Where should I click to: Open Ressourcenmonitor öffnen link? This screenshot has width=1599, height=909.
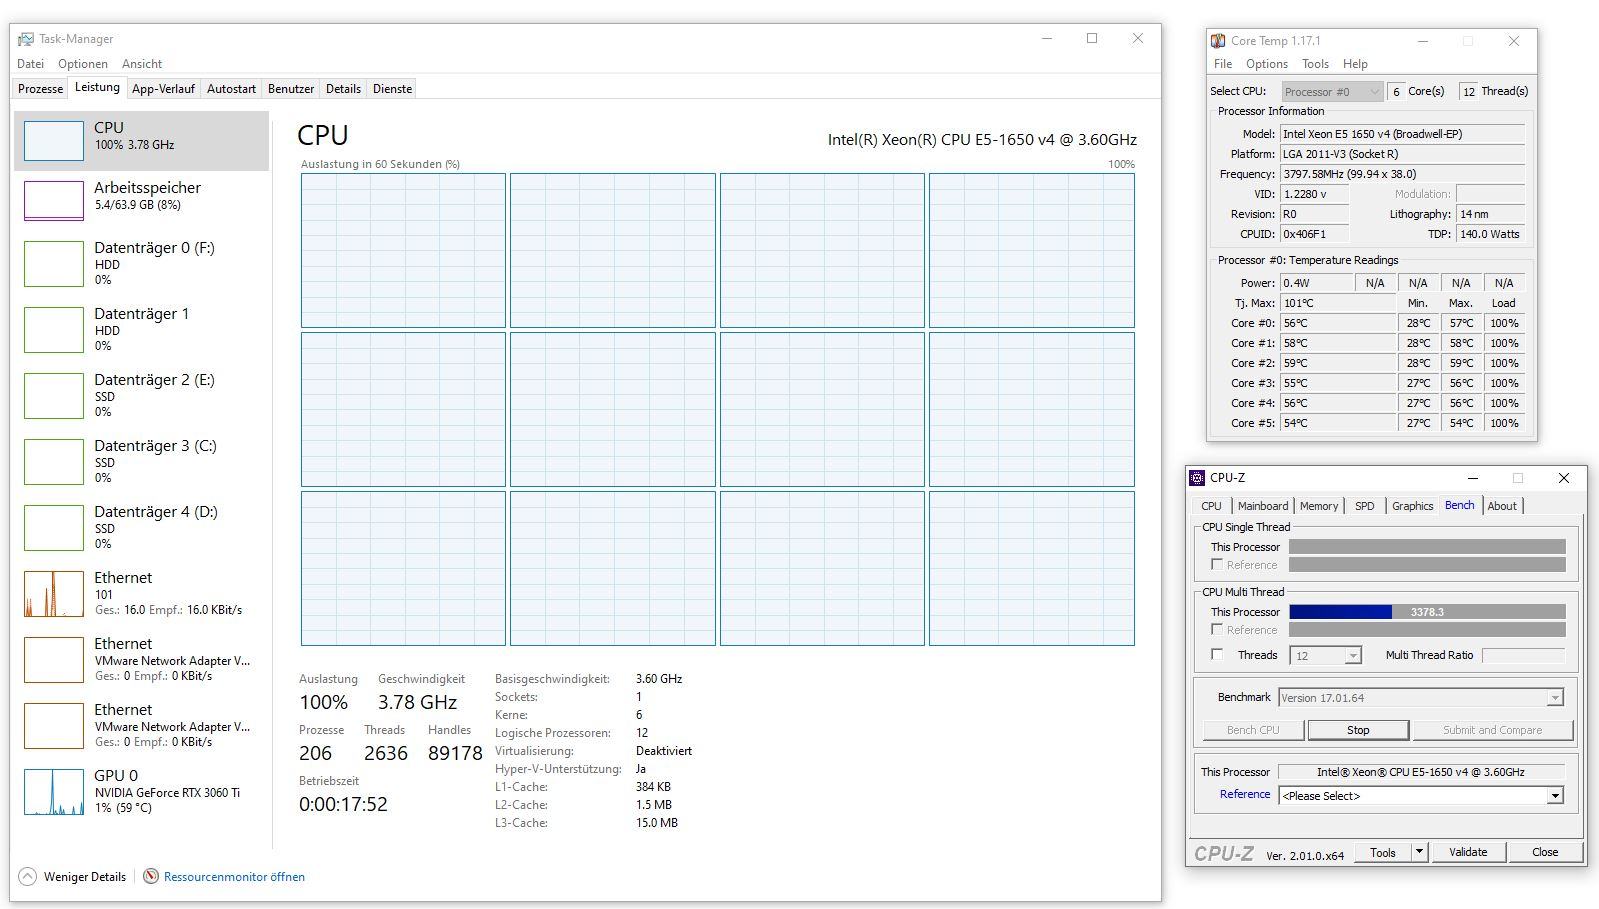click(234, 877)
